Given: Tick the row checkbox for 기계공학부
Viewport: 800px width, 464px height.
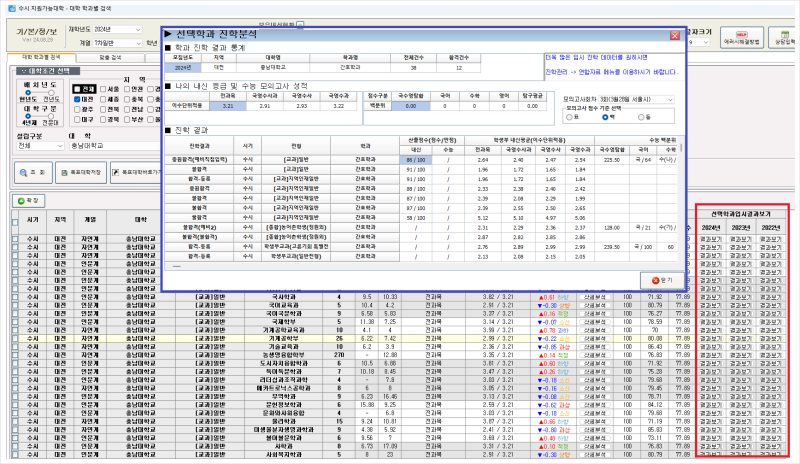Looking at the screenshot, I should pyautogui.click(x=15, y=338).
